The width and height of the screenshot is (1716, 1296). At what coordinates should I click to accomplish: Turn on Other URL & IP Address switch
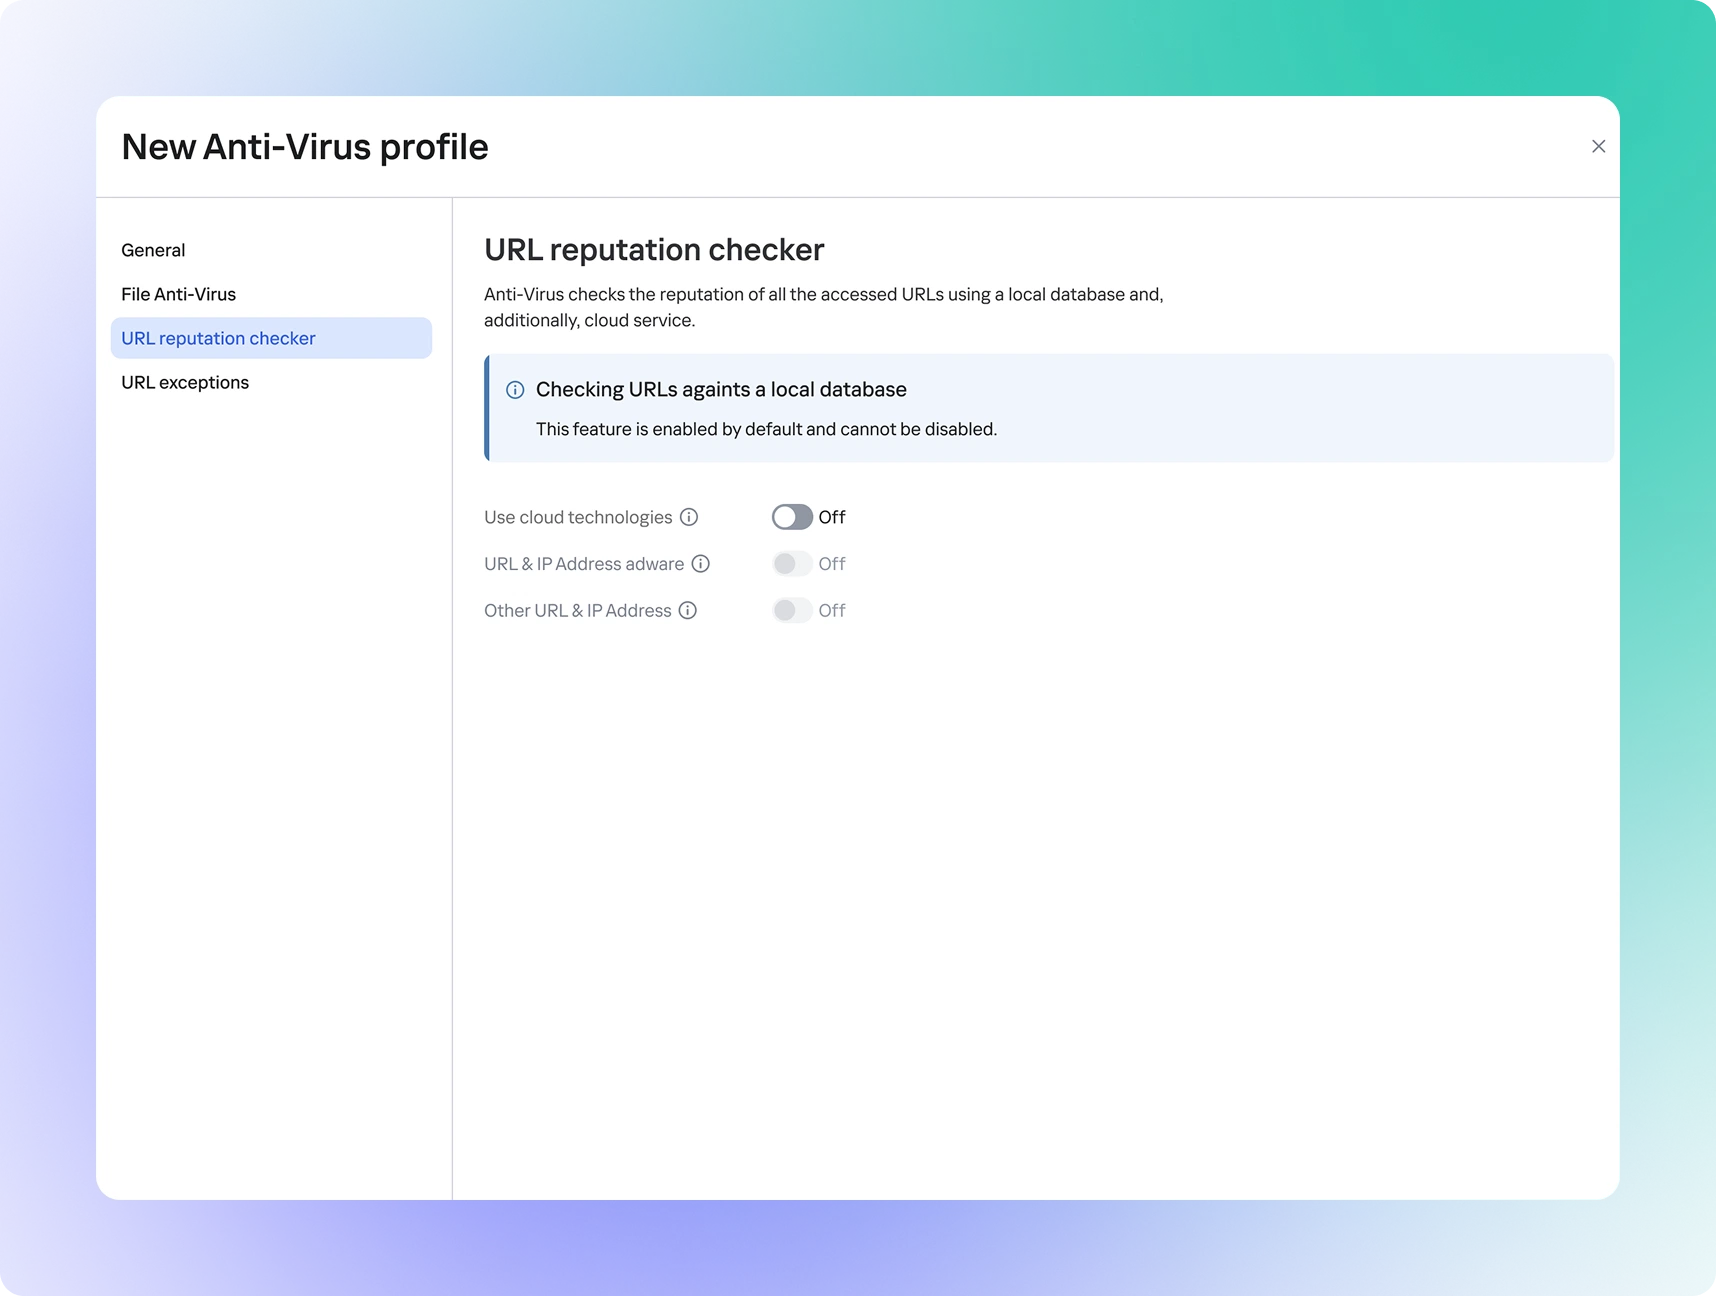coord(792,611)
